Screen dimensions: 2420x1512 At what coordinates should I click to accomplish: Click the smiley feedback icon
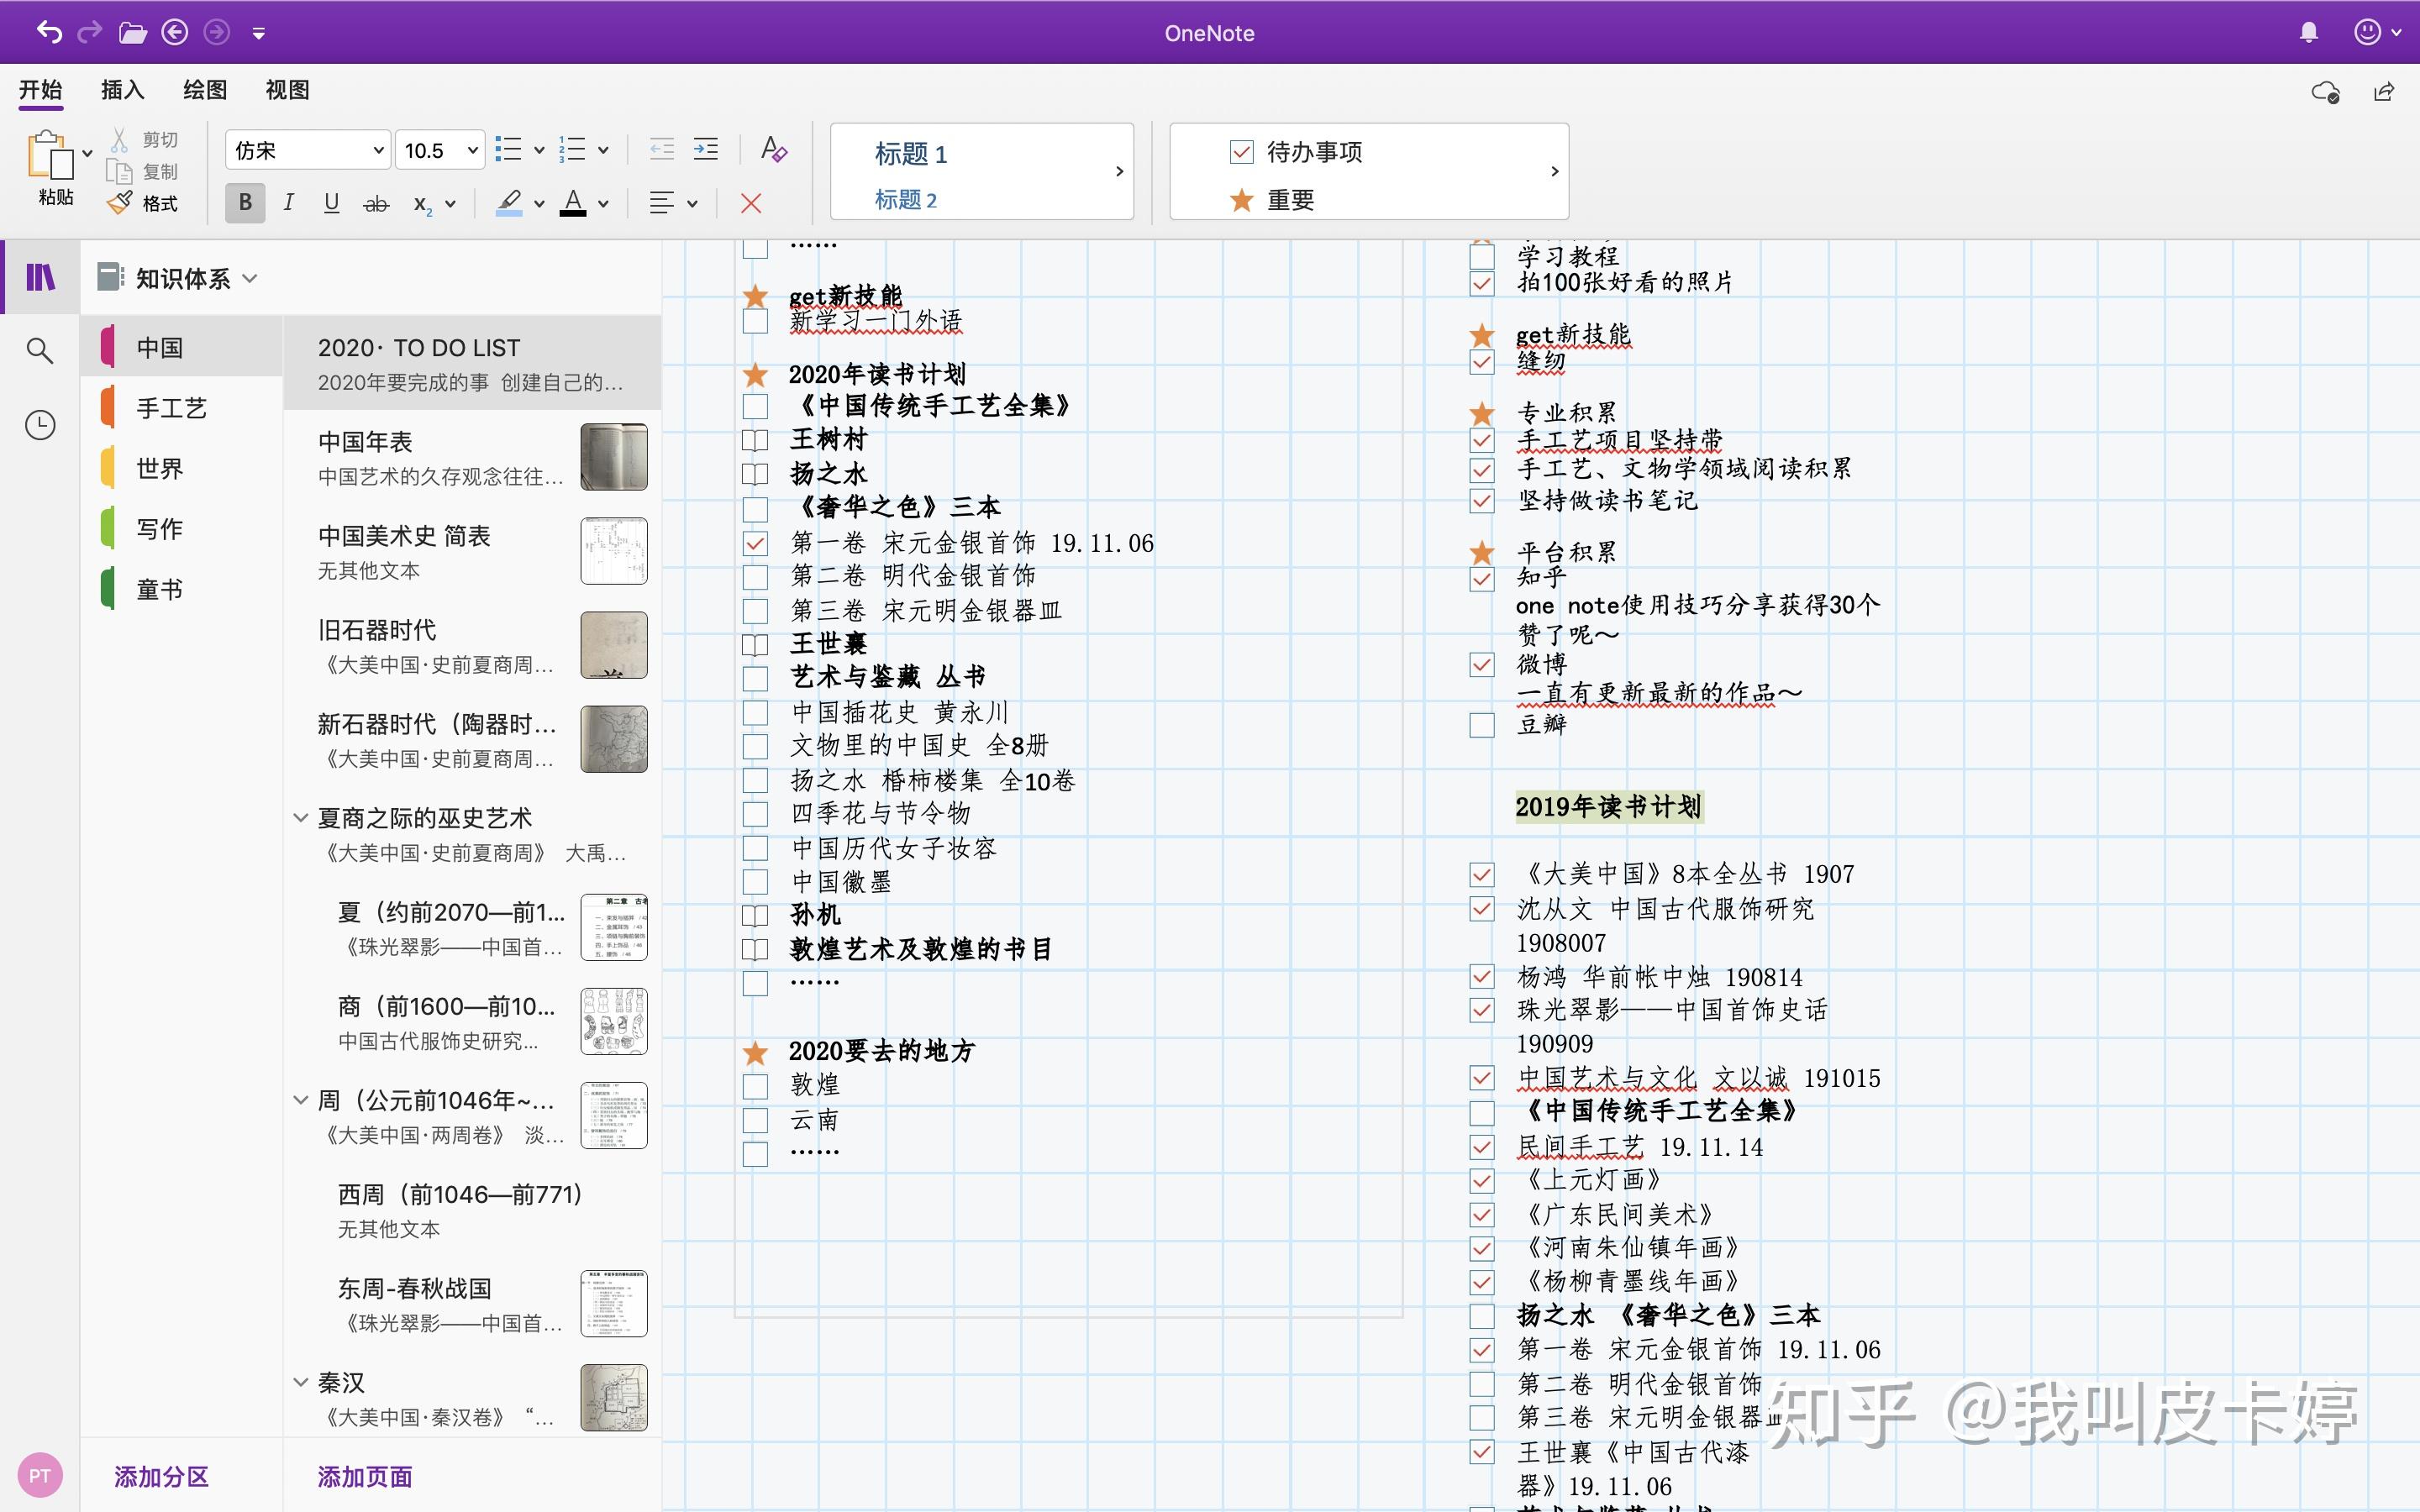tap(2367, 33)
